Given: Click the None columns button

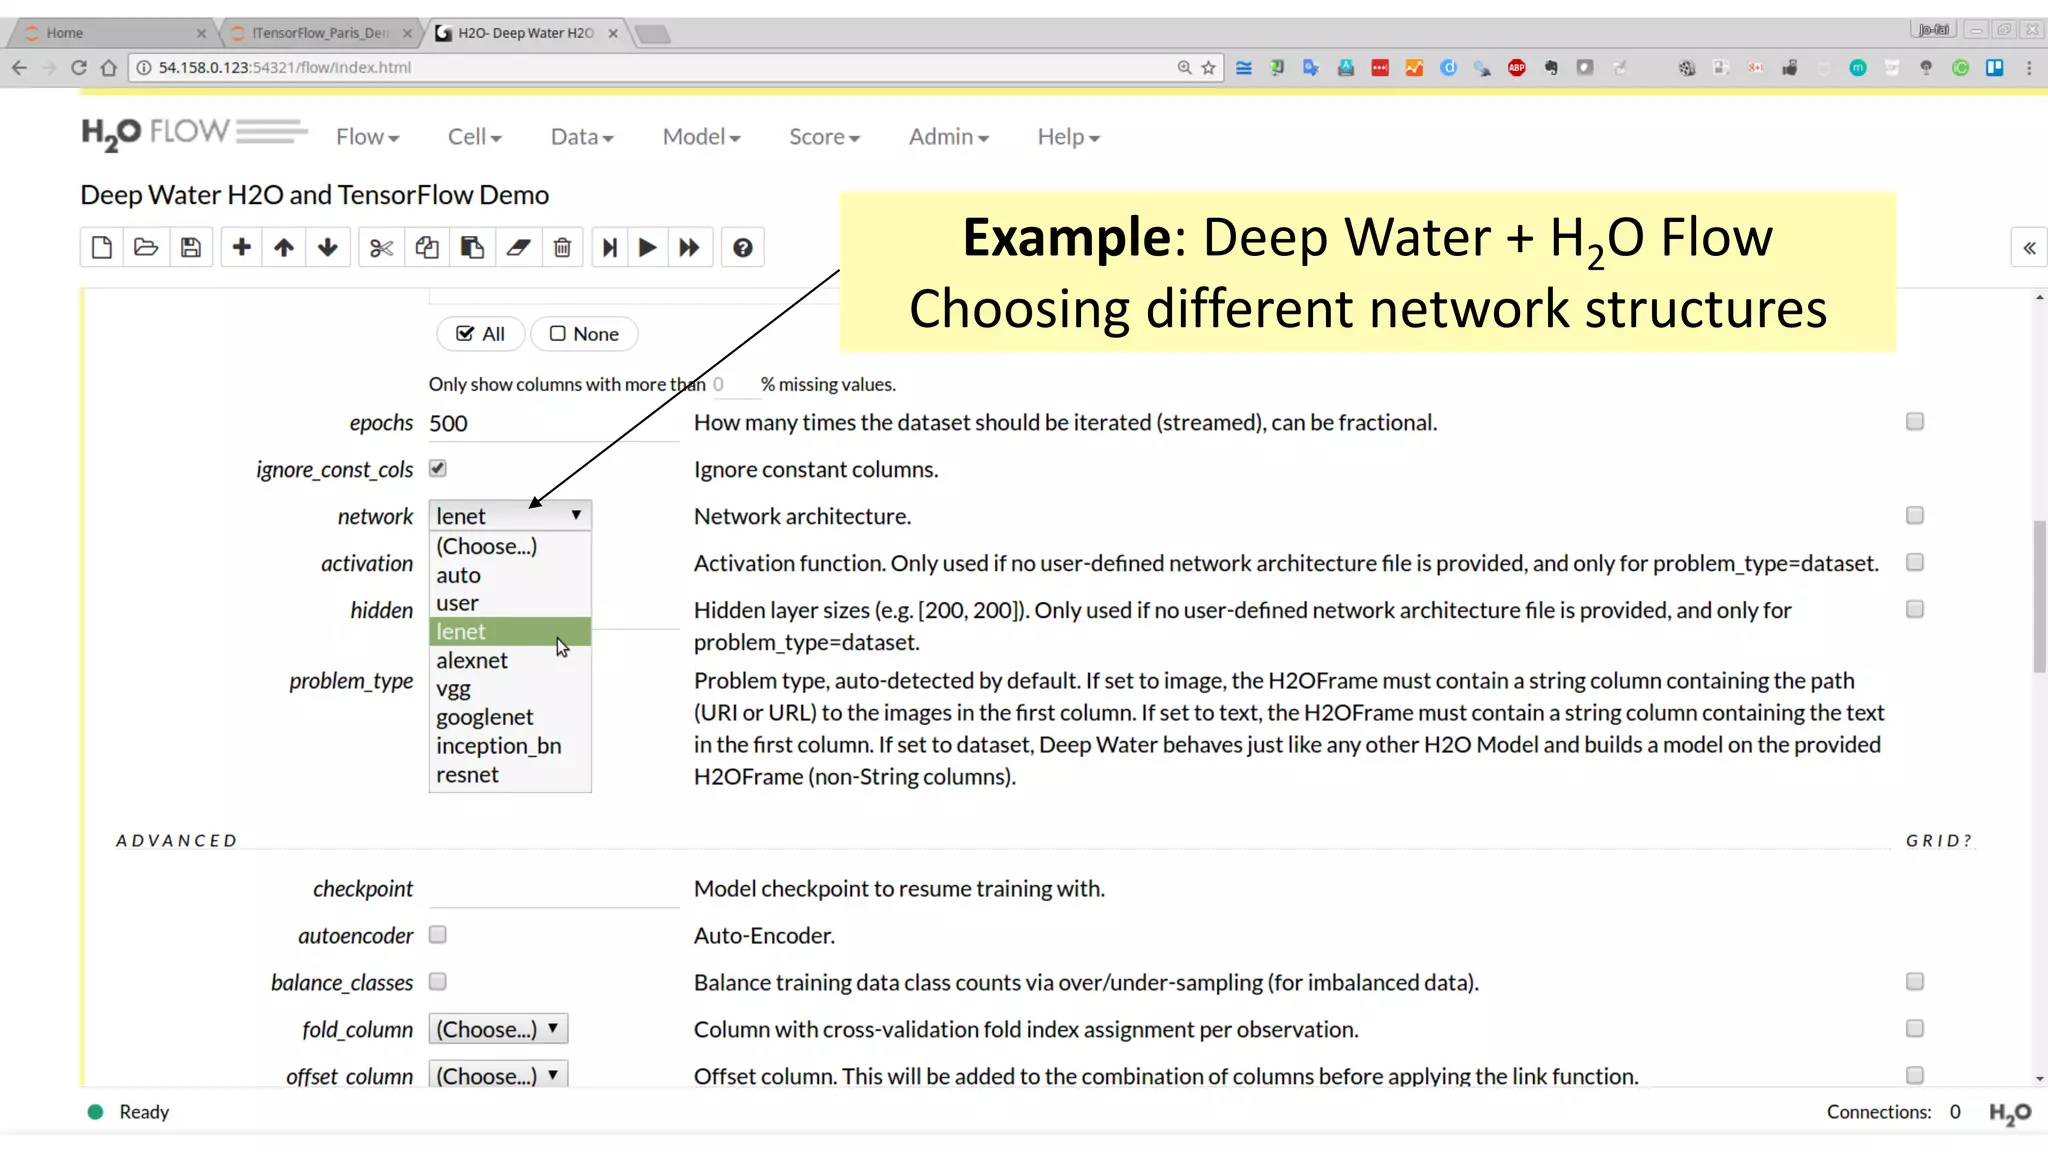Looking at the screenshot, I should pos(584,334).
